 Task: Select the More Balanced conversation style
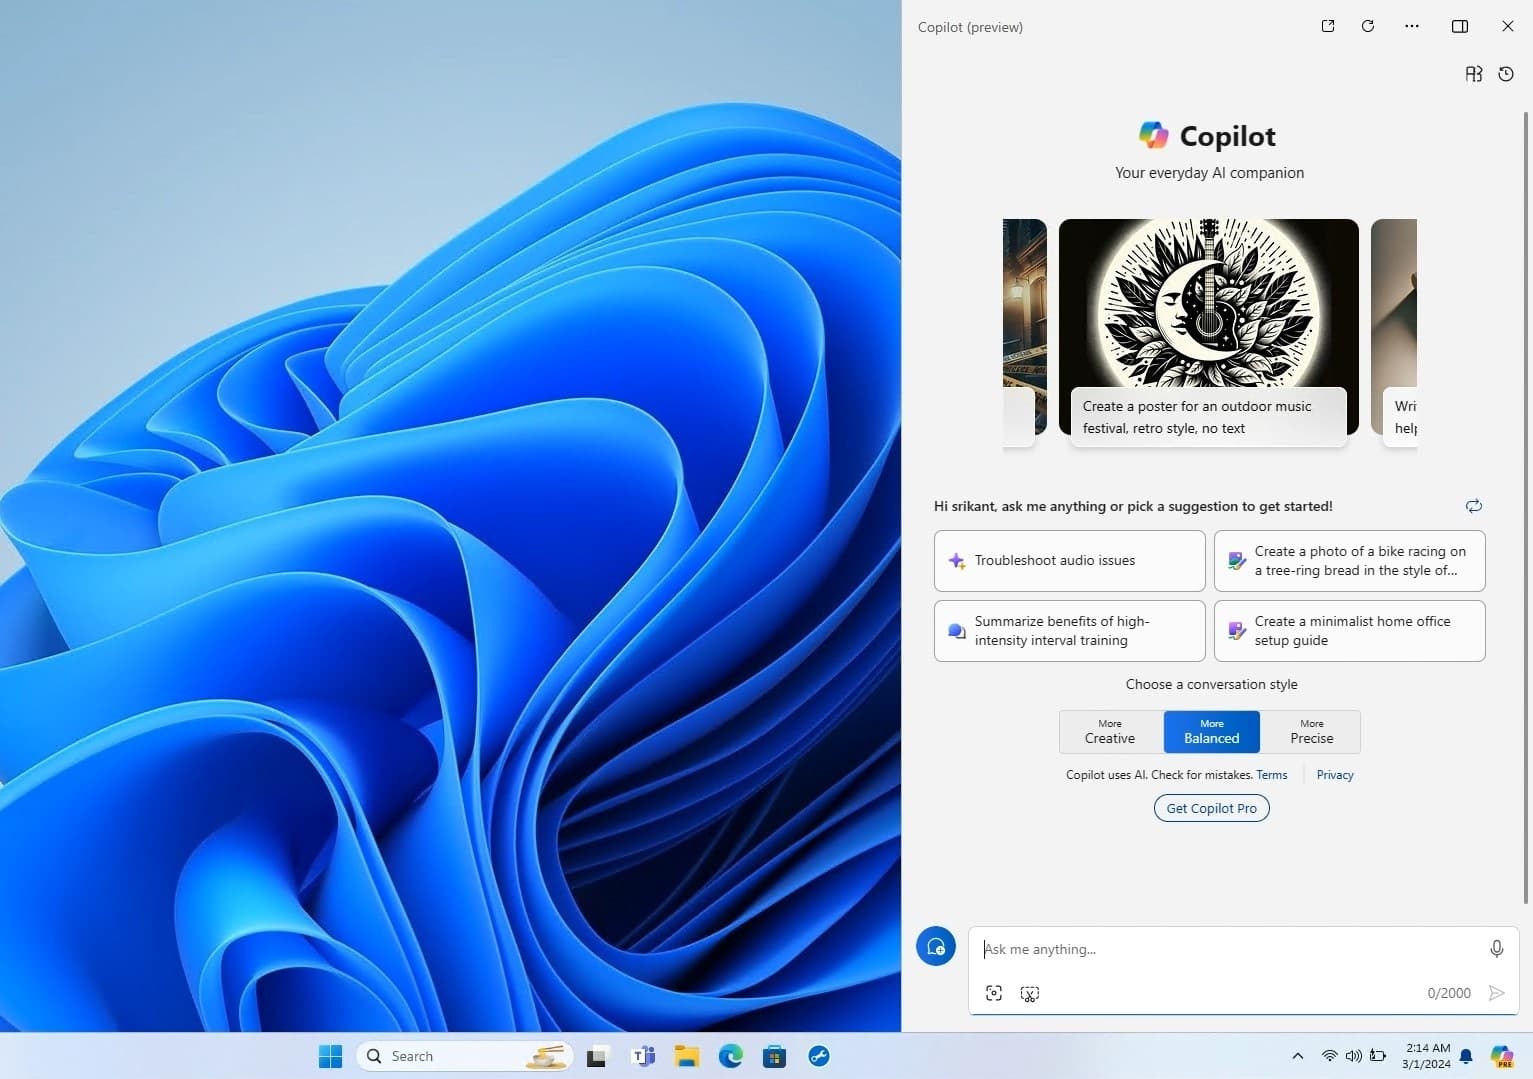(1212, 732)
